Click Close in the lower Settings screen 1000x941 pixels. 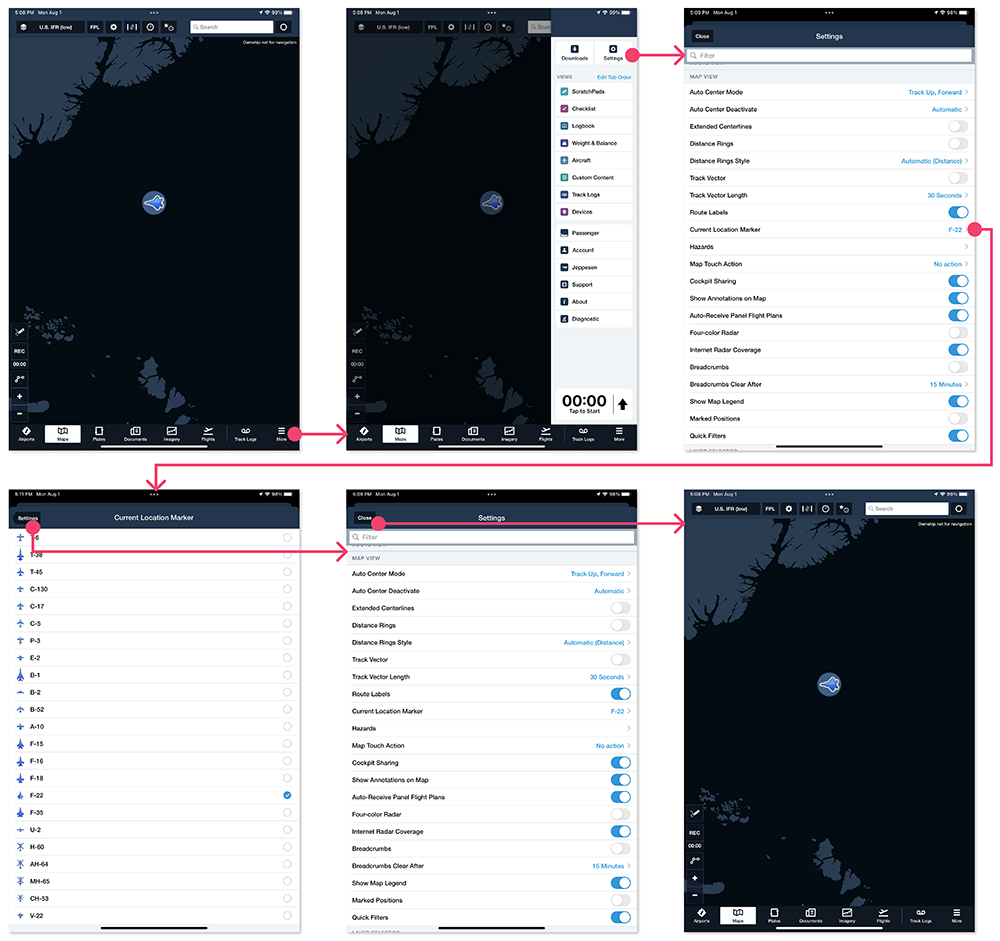[364, 518]
